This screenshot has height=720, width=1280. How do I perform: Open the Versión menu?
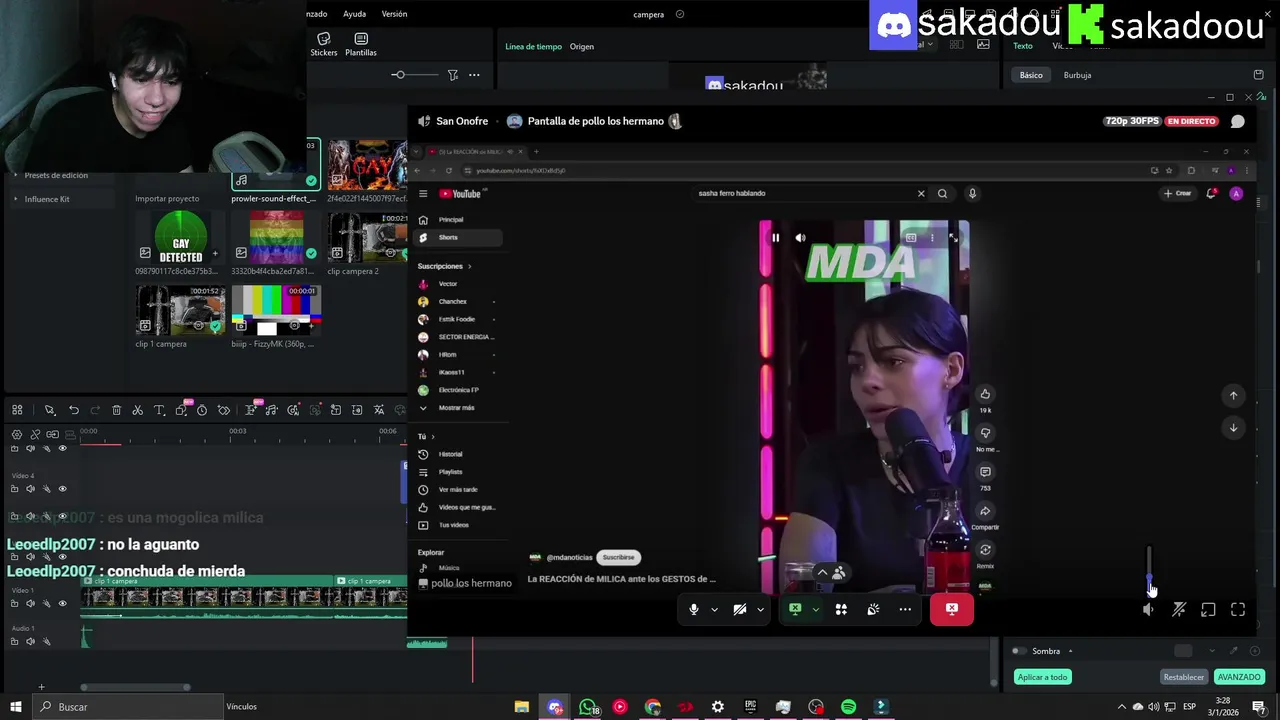tap(394, 14)
